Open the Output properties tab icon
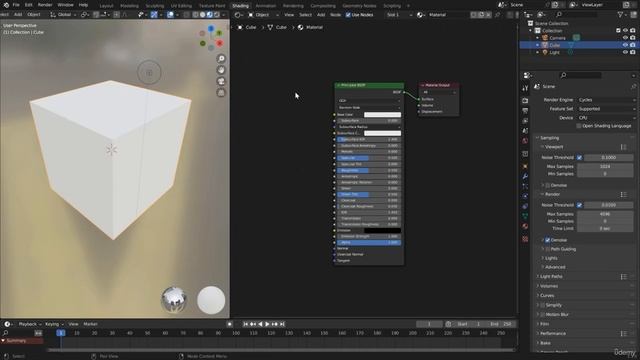 (525, 111)
